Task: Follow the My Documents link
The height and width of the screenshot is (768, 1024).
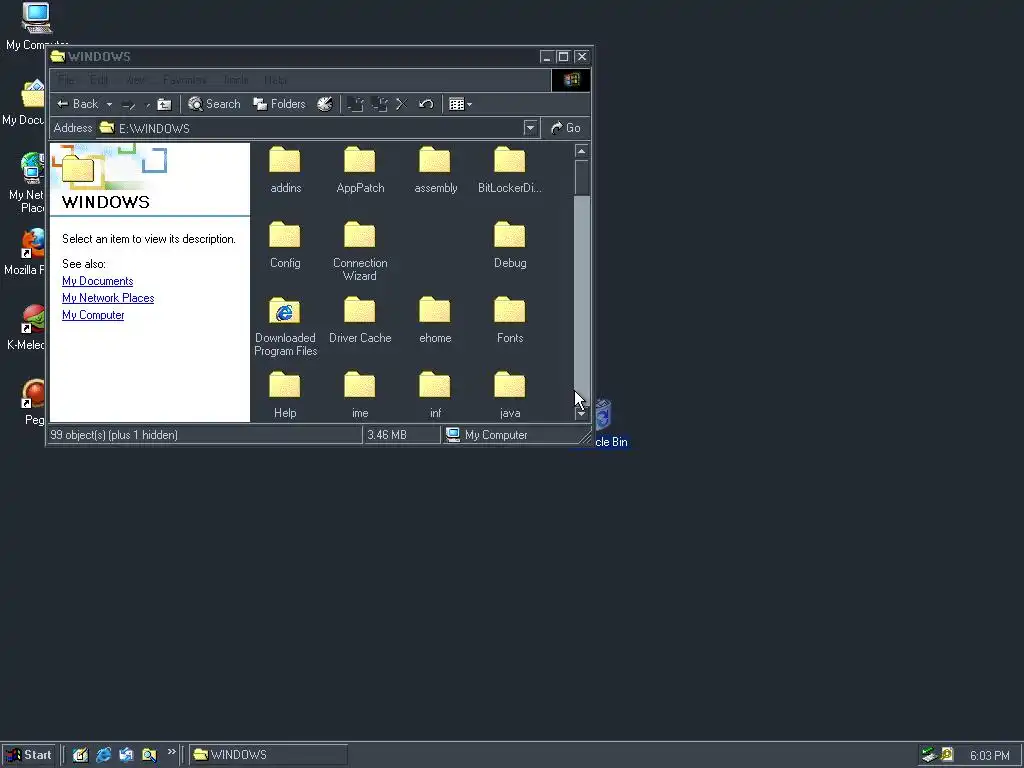Action: pos(97,281)
